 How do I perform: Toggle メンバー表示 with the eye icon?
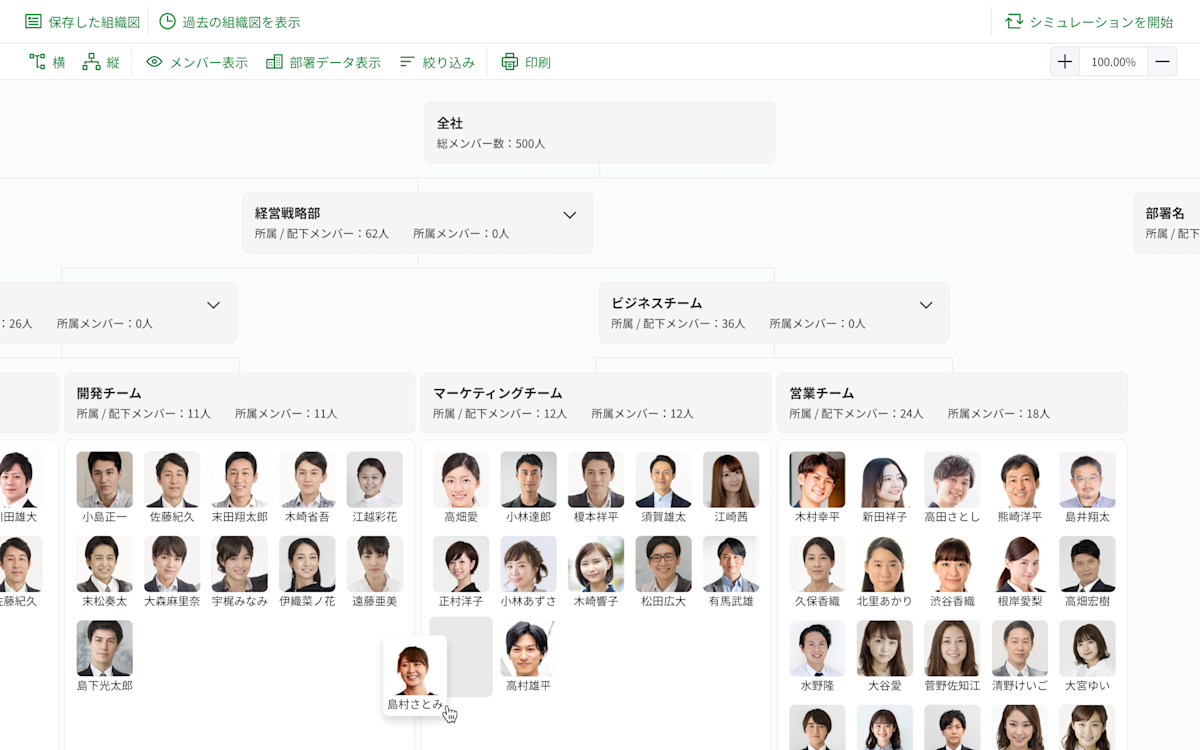154,61
